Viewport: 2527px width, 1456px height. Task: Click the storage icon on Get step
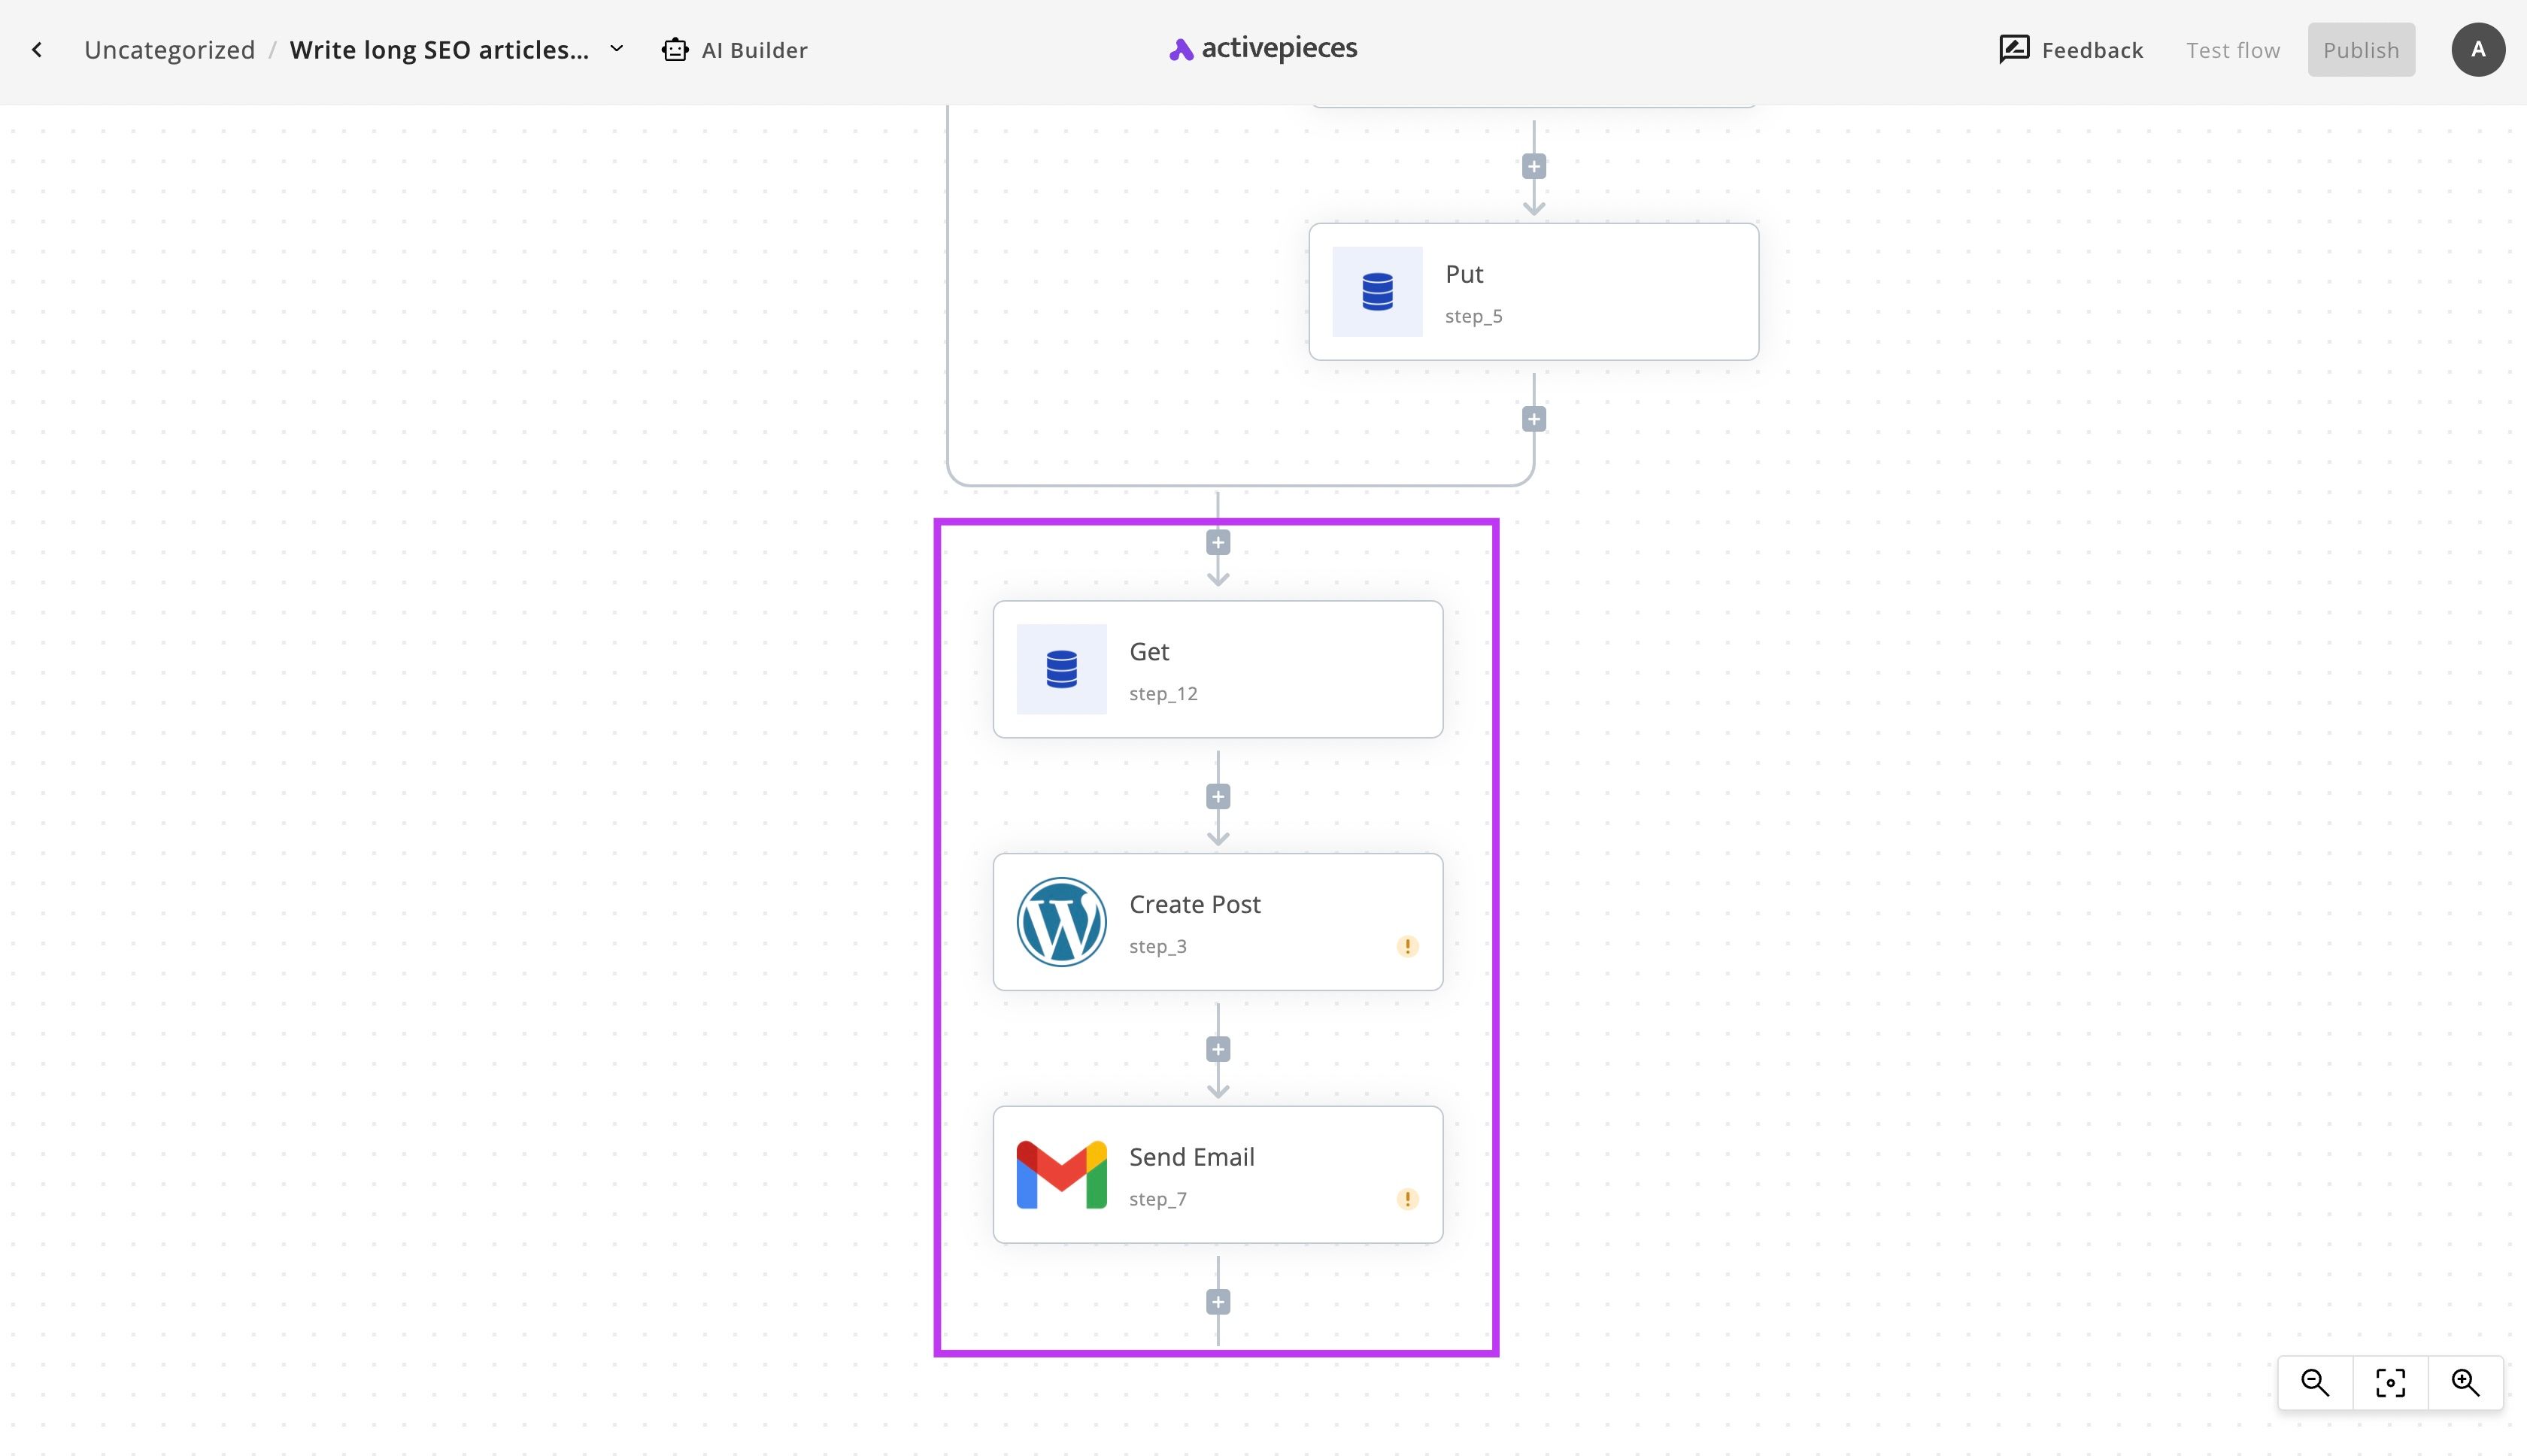coord(1061,669)
